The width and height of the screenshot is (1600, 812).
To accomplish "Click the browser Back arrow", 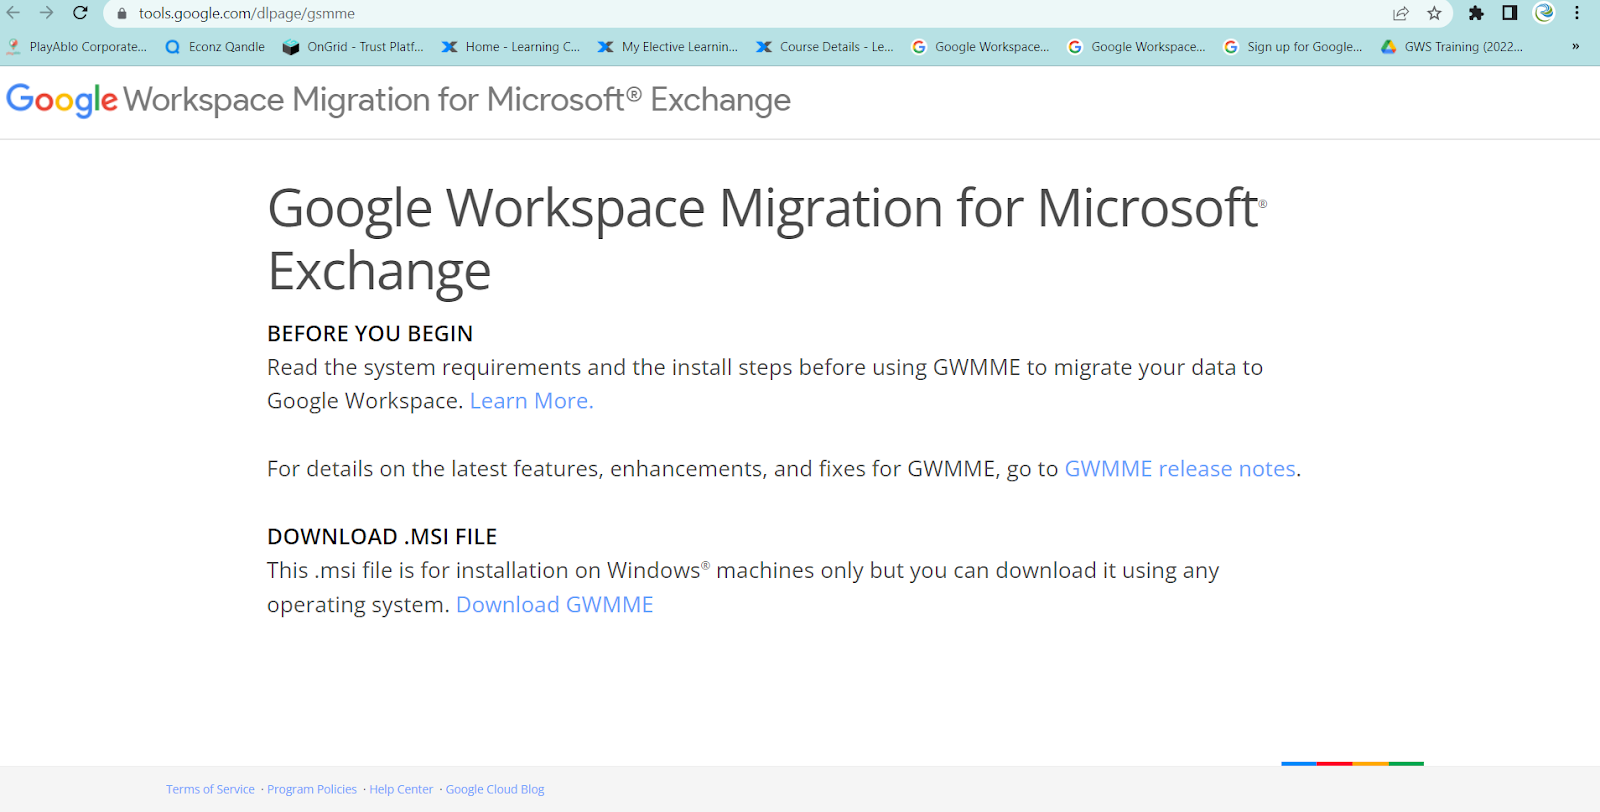I will (x=14, y=13).
